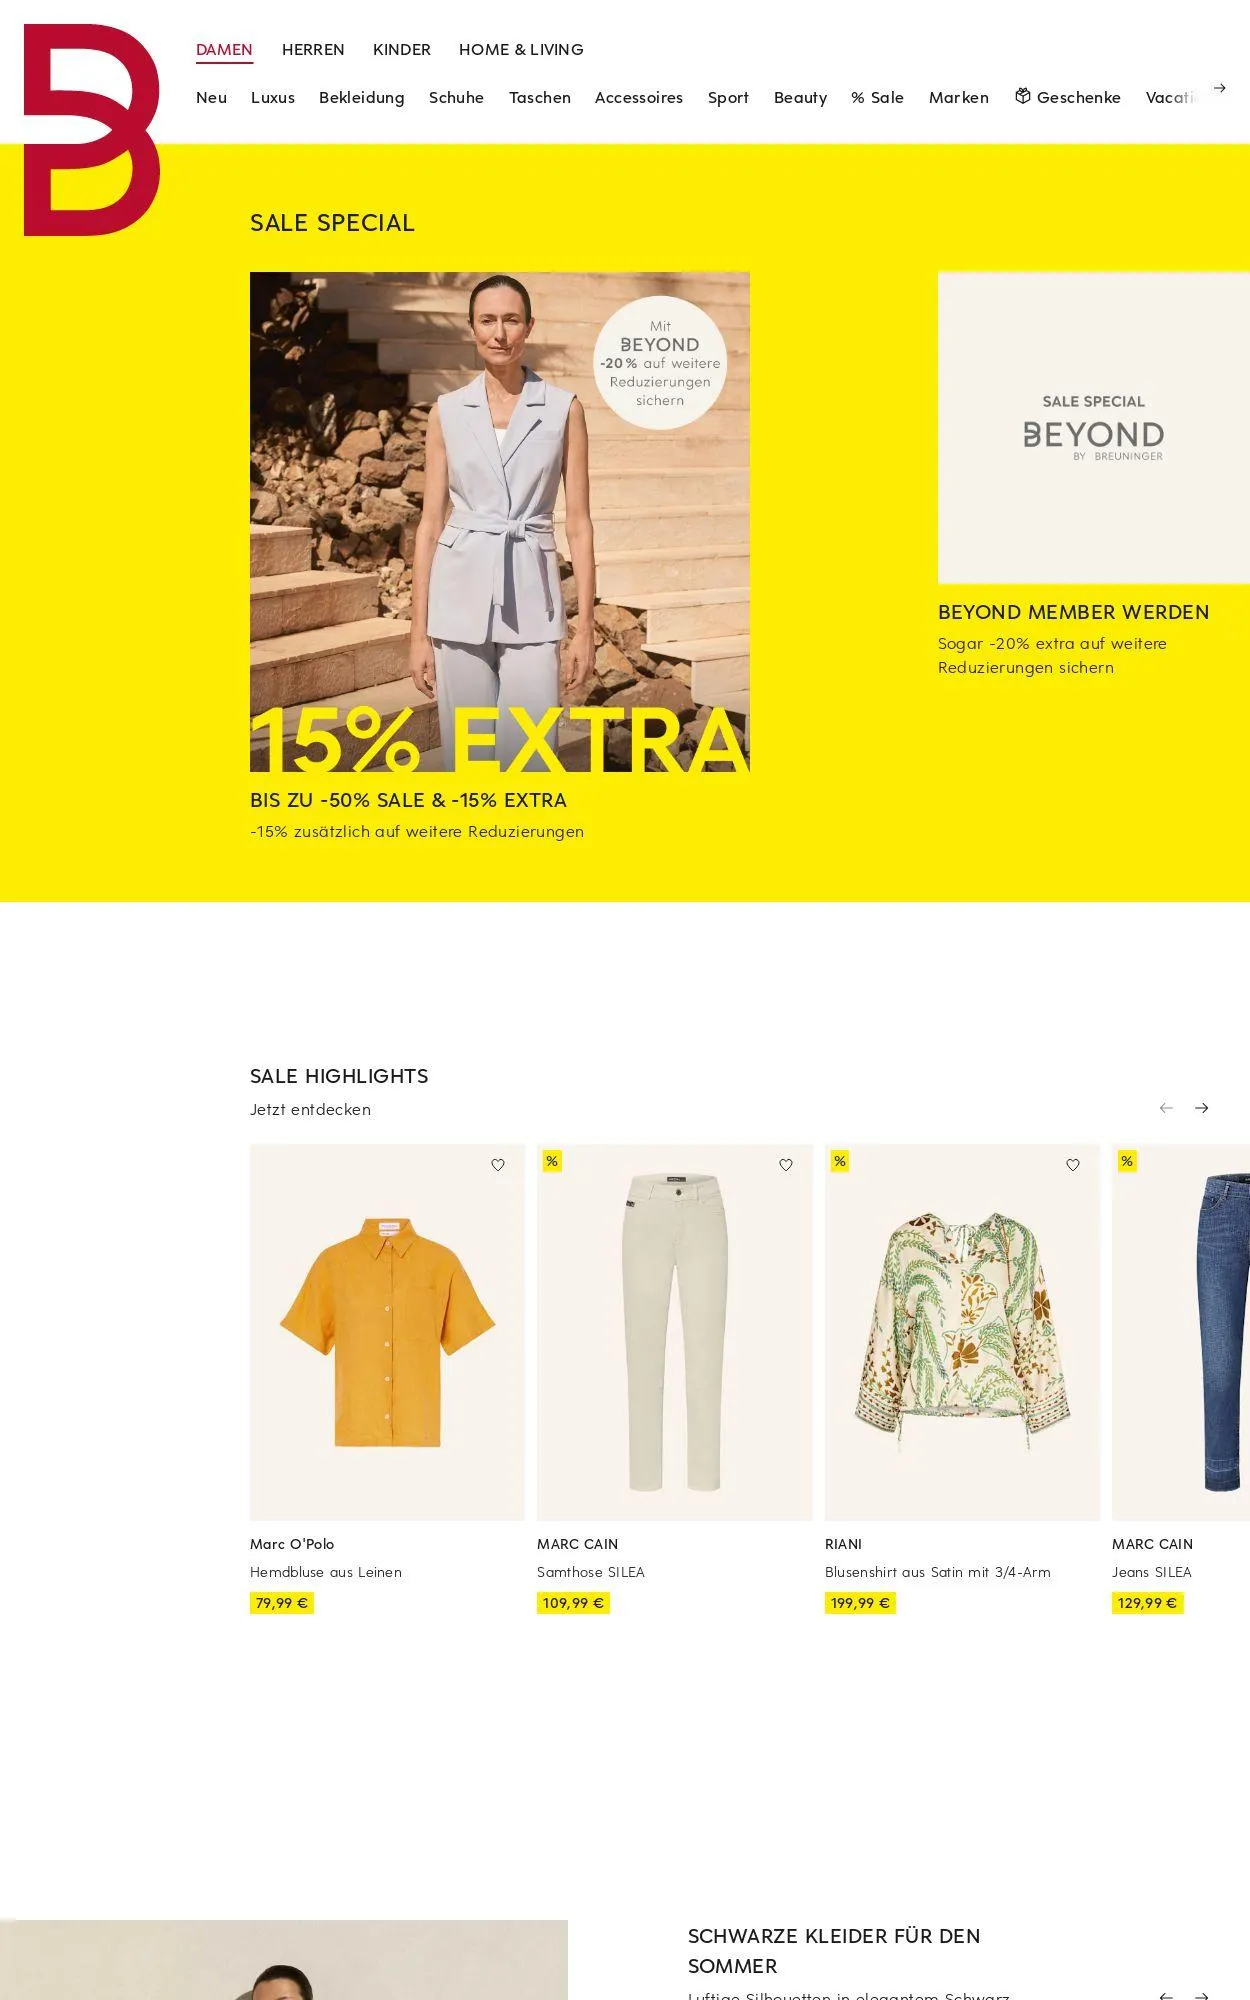Screen dimensions: 1250x2000
Task: Expand navigation bar with right arrow
Action: [x=1220, y=88]
